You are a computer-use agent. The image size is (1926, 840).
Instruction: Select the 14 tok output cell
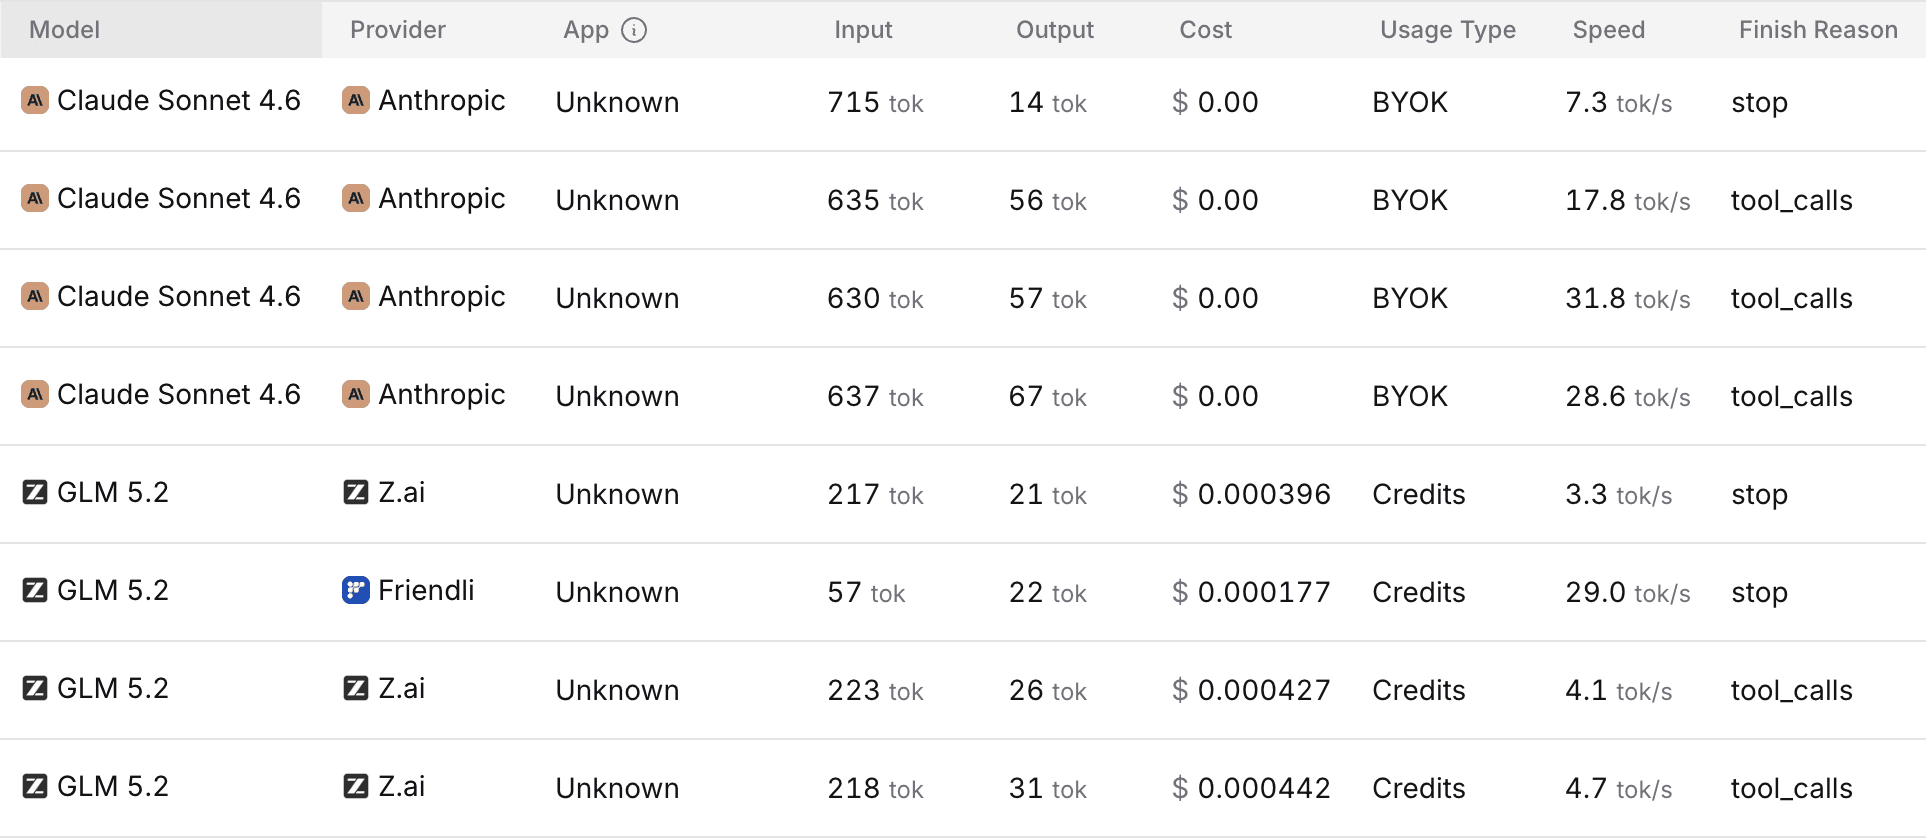coord(1048,102)
